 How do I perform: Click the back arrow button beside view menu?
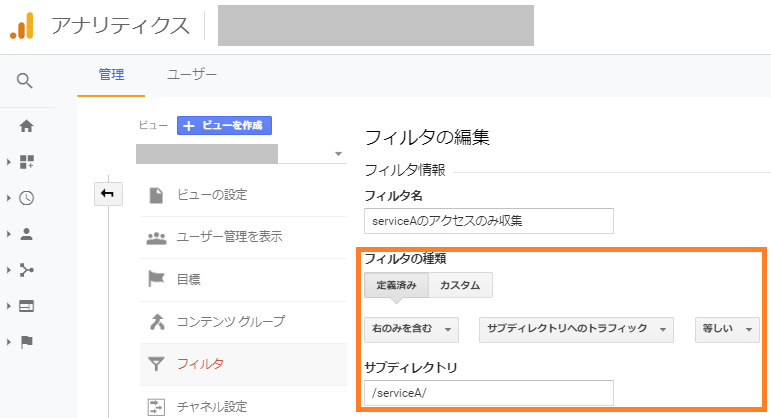107,194
